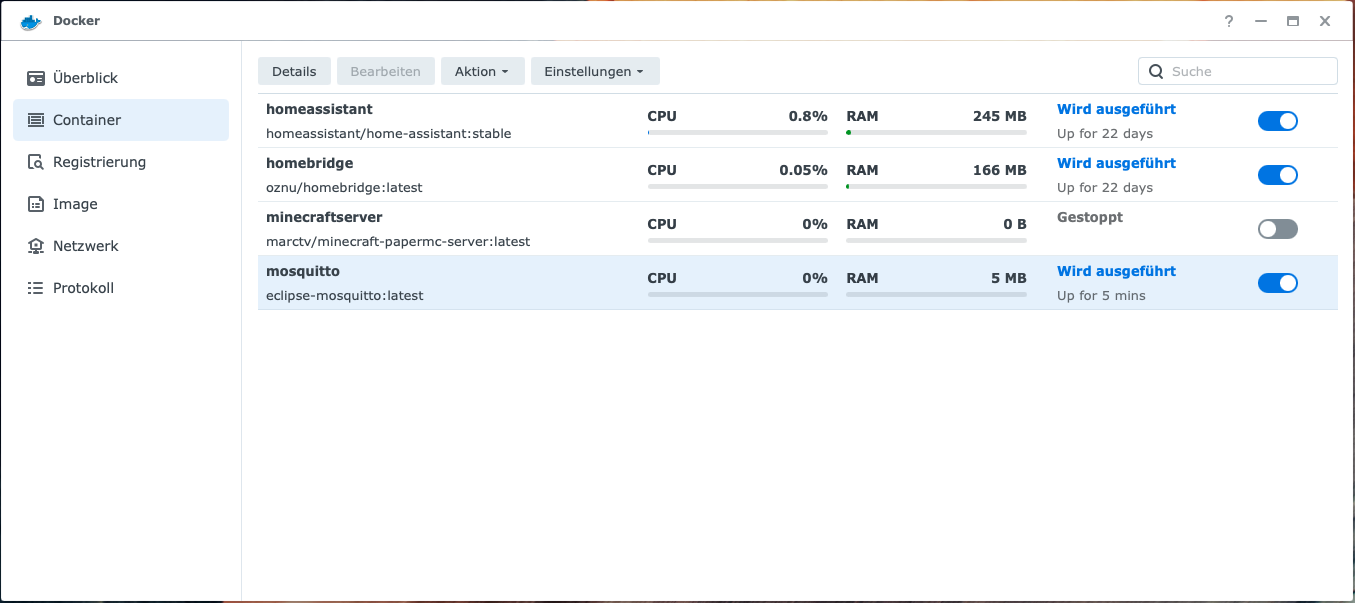Stop the homeassistant container with its toggle
Viewport: 1355px width, 603px height.
click(1277, 120)
